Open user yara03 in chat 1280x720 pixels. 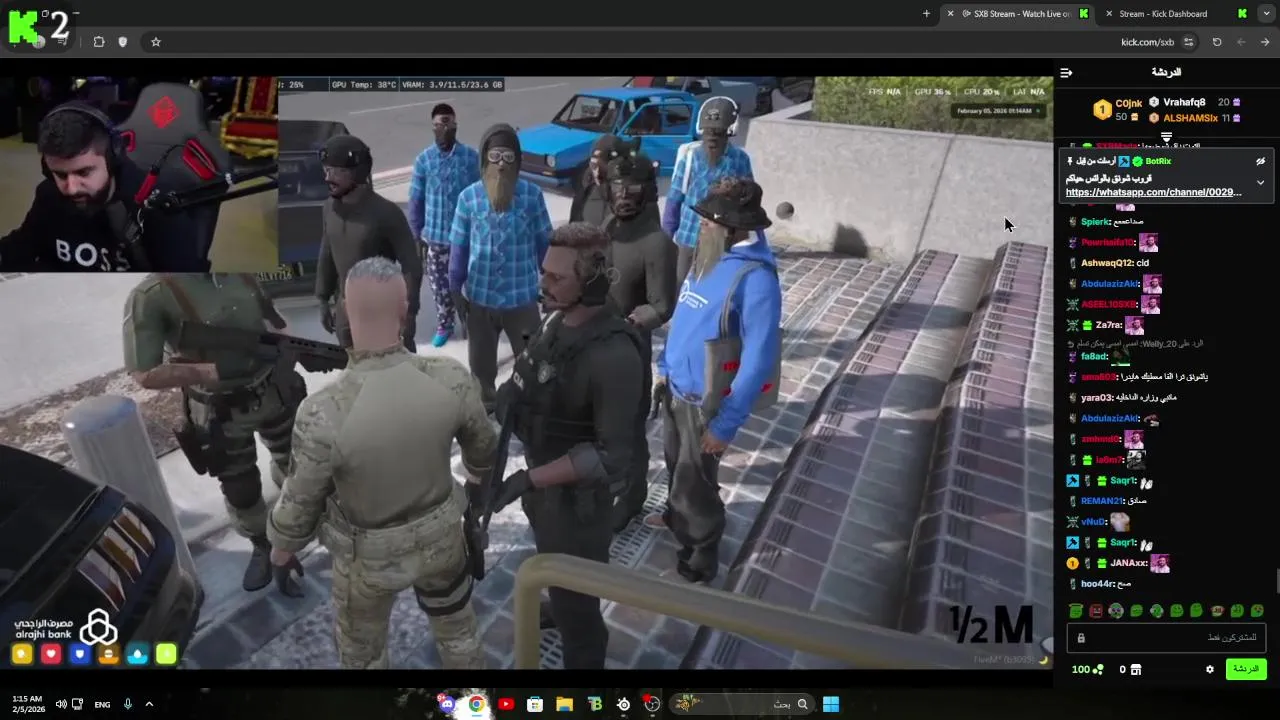tap(1097, 398)
